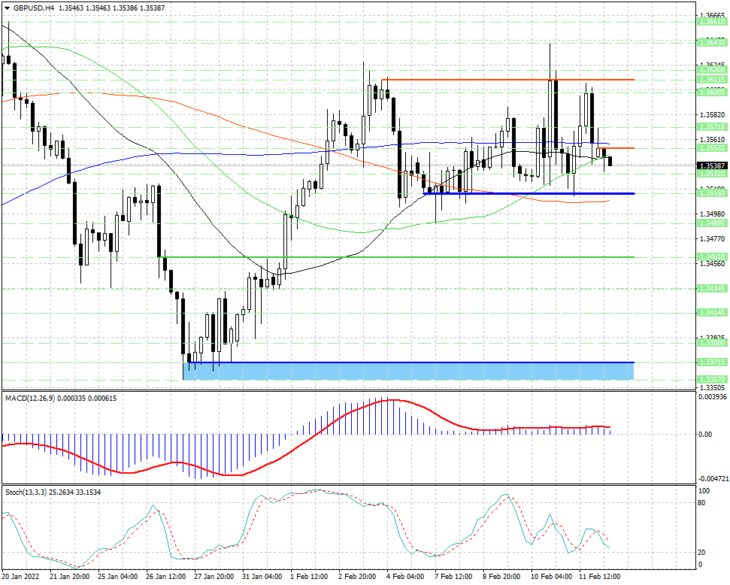This screenshot has width=730, height=585.
Task: Click the light blue demand zone rectangle
Action: 409,371
